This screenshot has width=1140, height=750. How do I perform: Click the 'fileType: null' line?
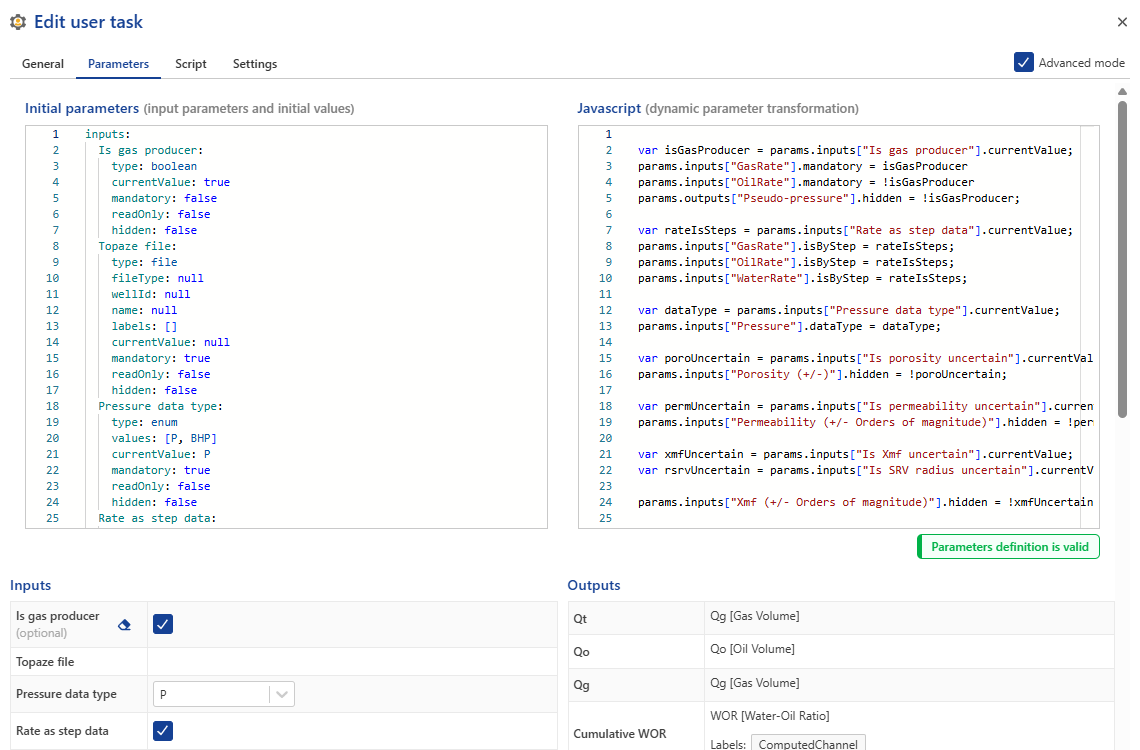click(x=157, y=278)
